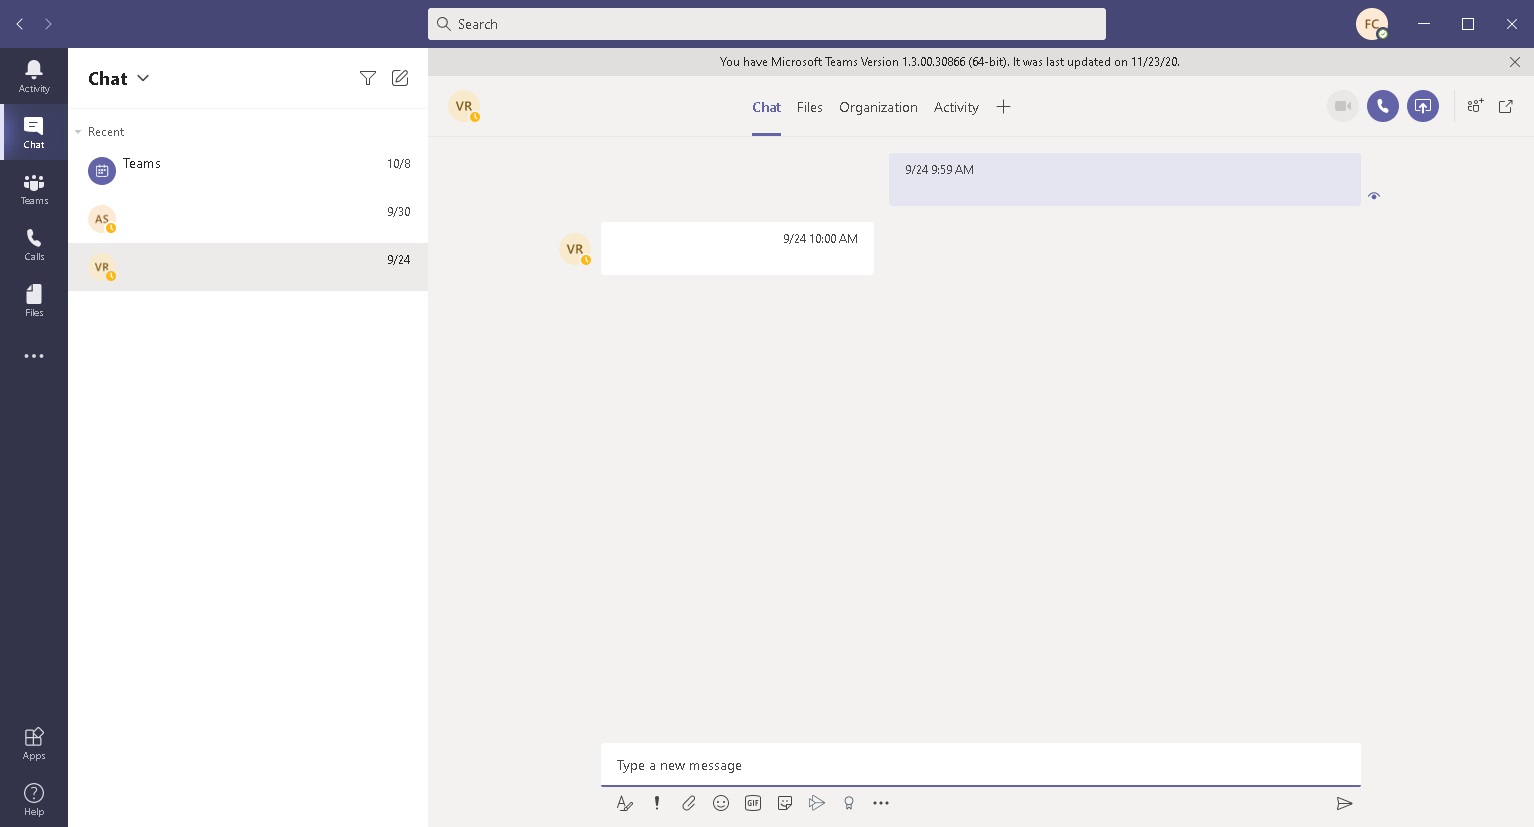This screenshot has width=1534, height=827.
Task: Show more apps via sidebar ellipsis
Action: (x=34, y=356)
